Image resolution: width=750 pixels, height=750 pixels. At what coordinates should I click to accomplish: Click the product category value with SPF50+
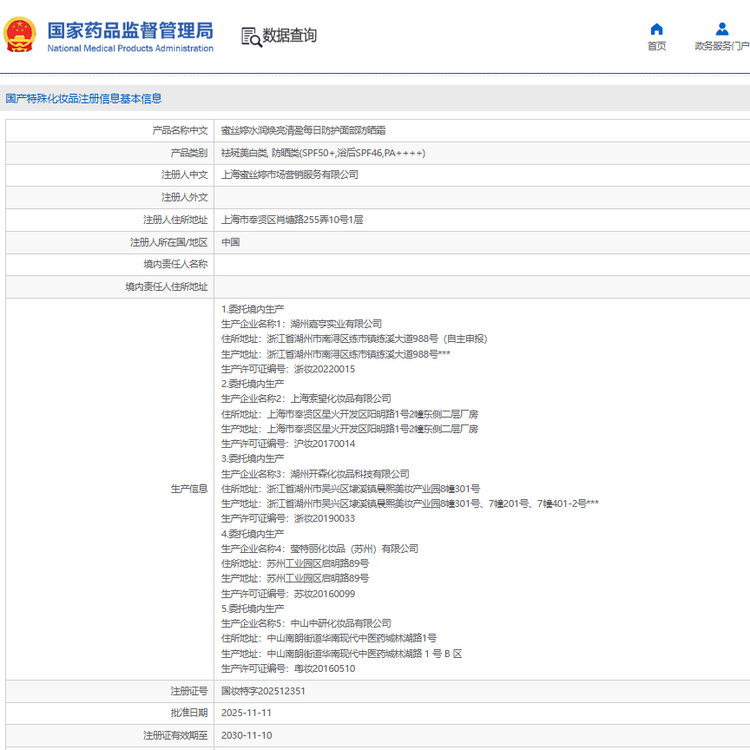[323, 153]
